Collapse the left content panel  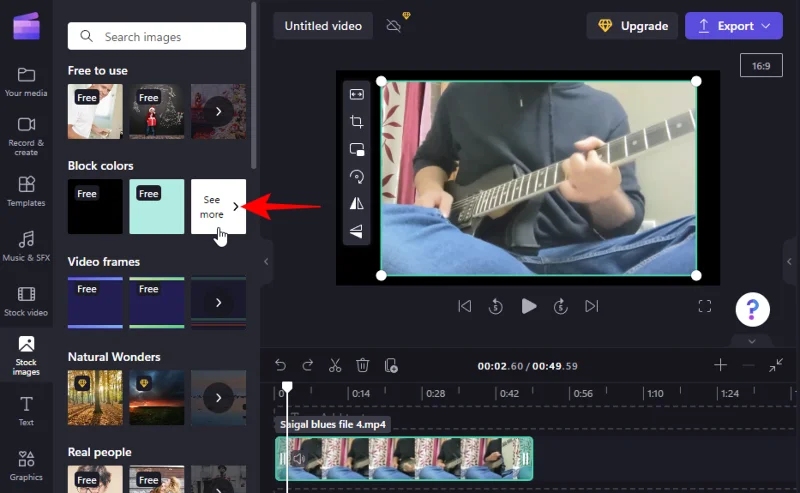coord(266,261)
